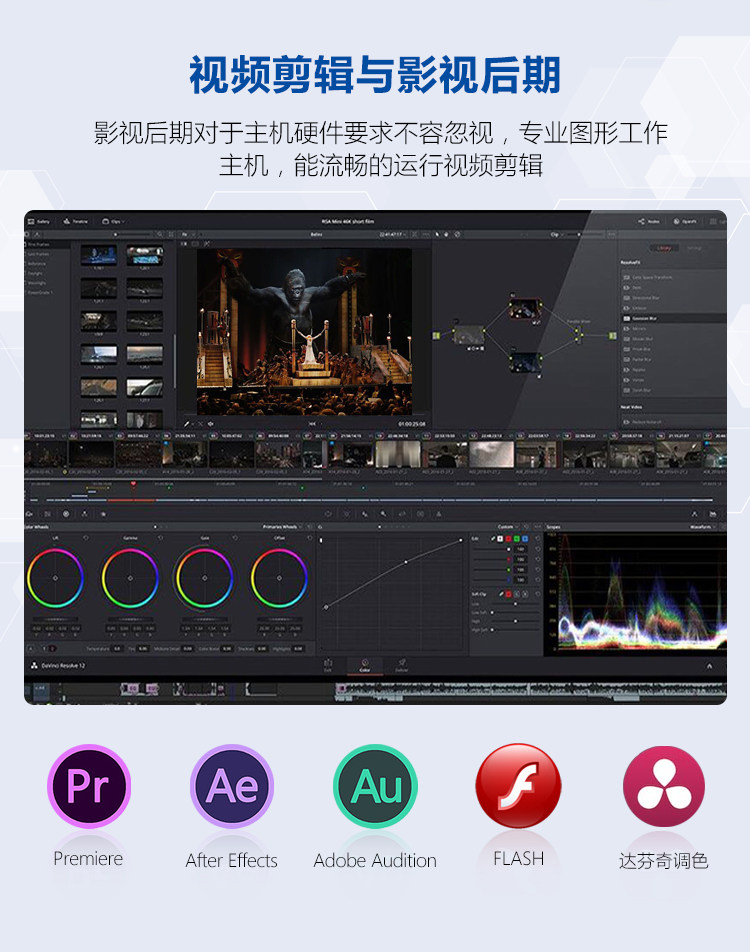Click the Highlights value field
Image resolution: width=750 pixels, height=952 pixels.
298,648
